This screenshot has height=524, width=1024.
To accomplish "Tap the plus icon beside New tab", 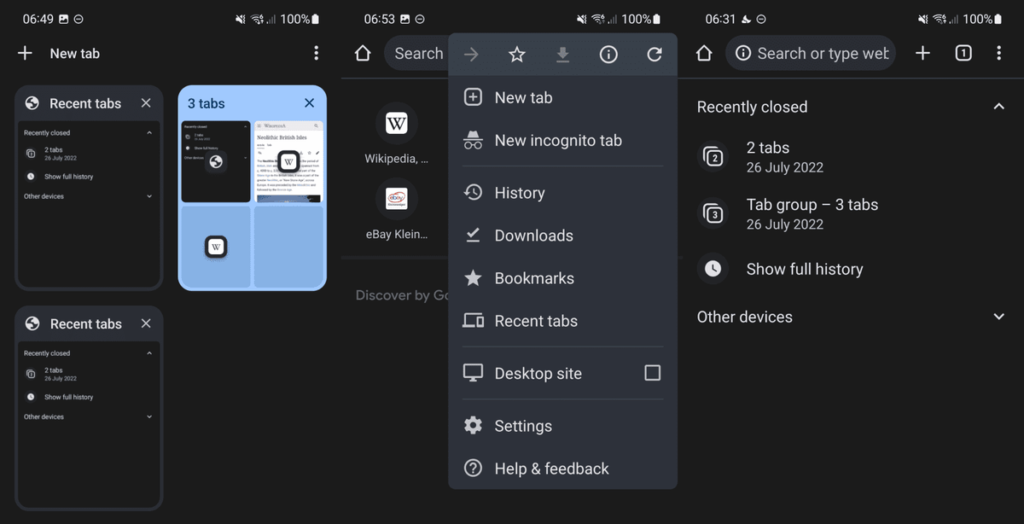I will (x=25, y=54).
